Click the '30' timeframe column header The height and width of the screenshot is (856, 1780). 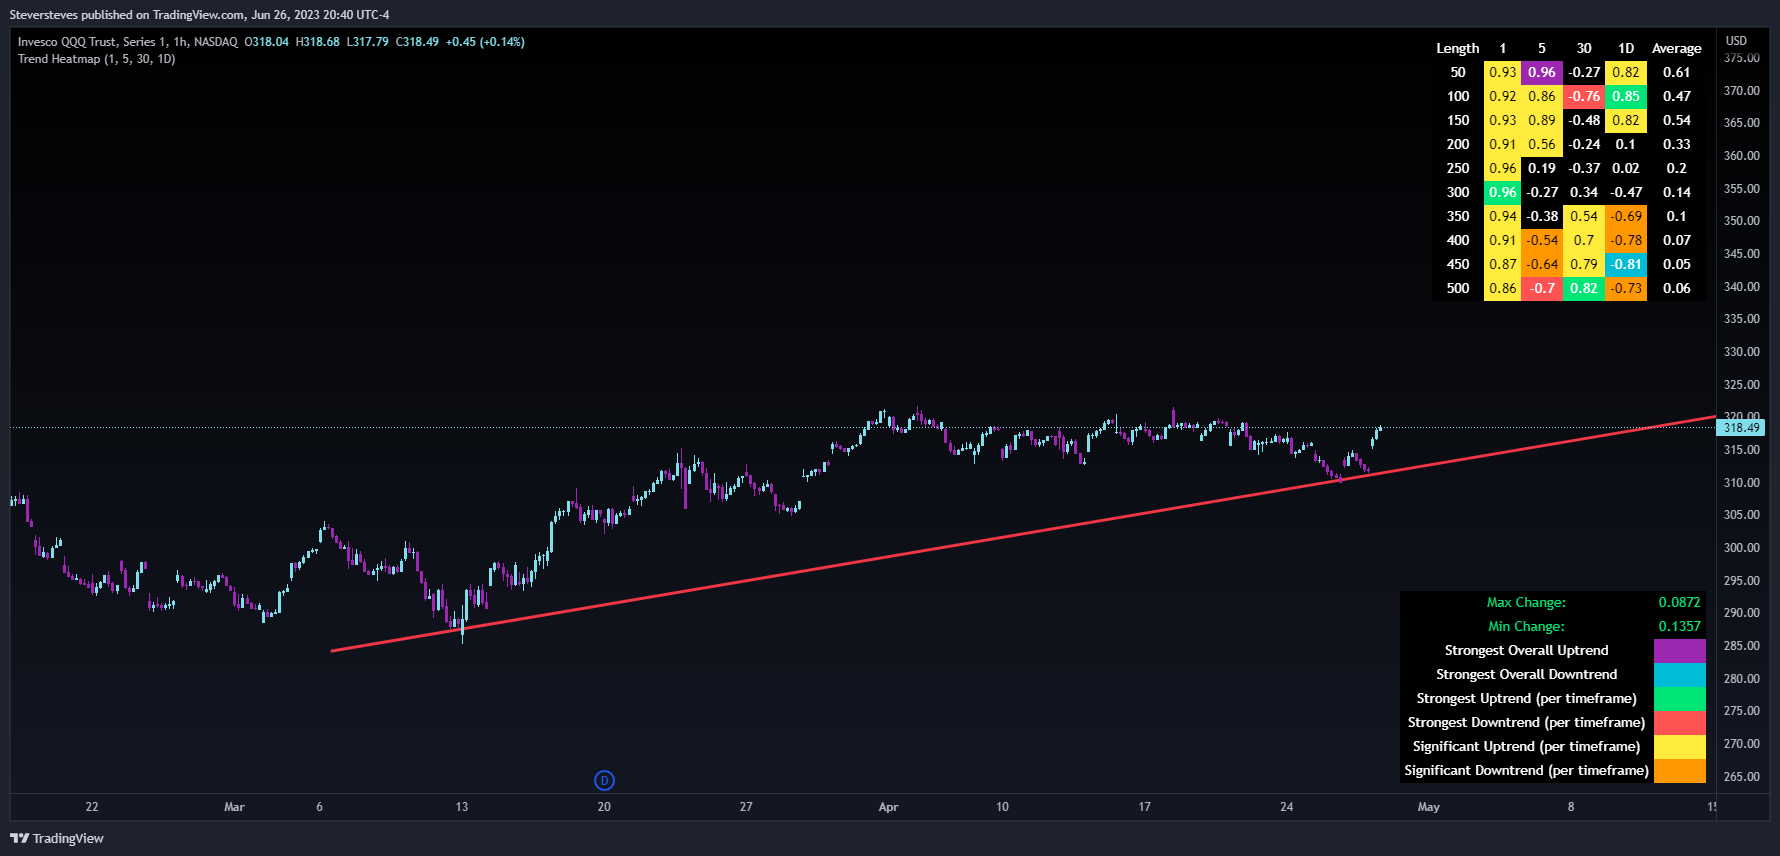1584,48
